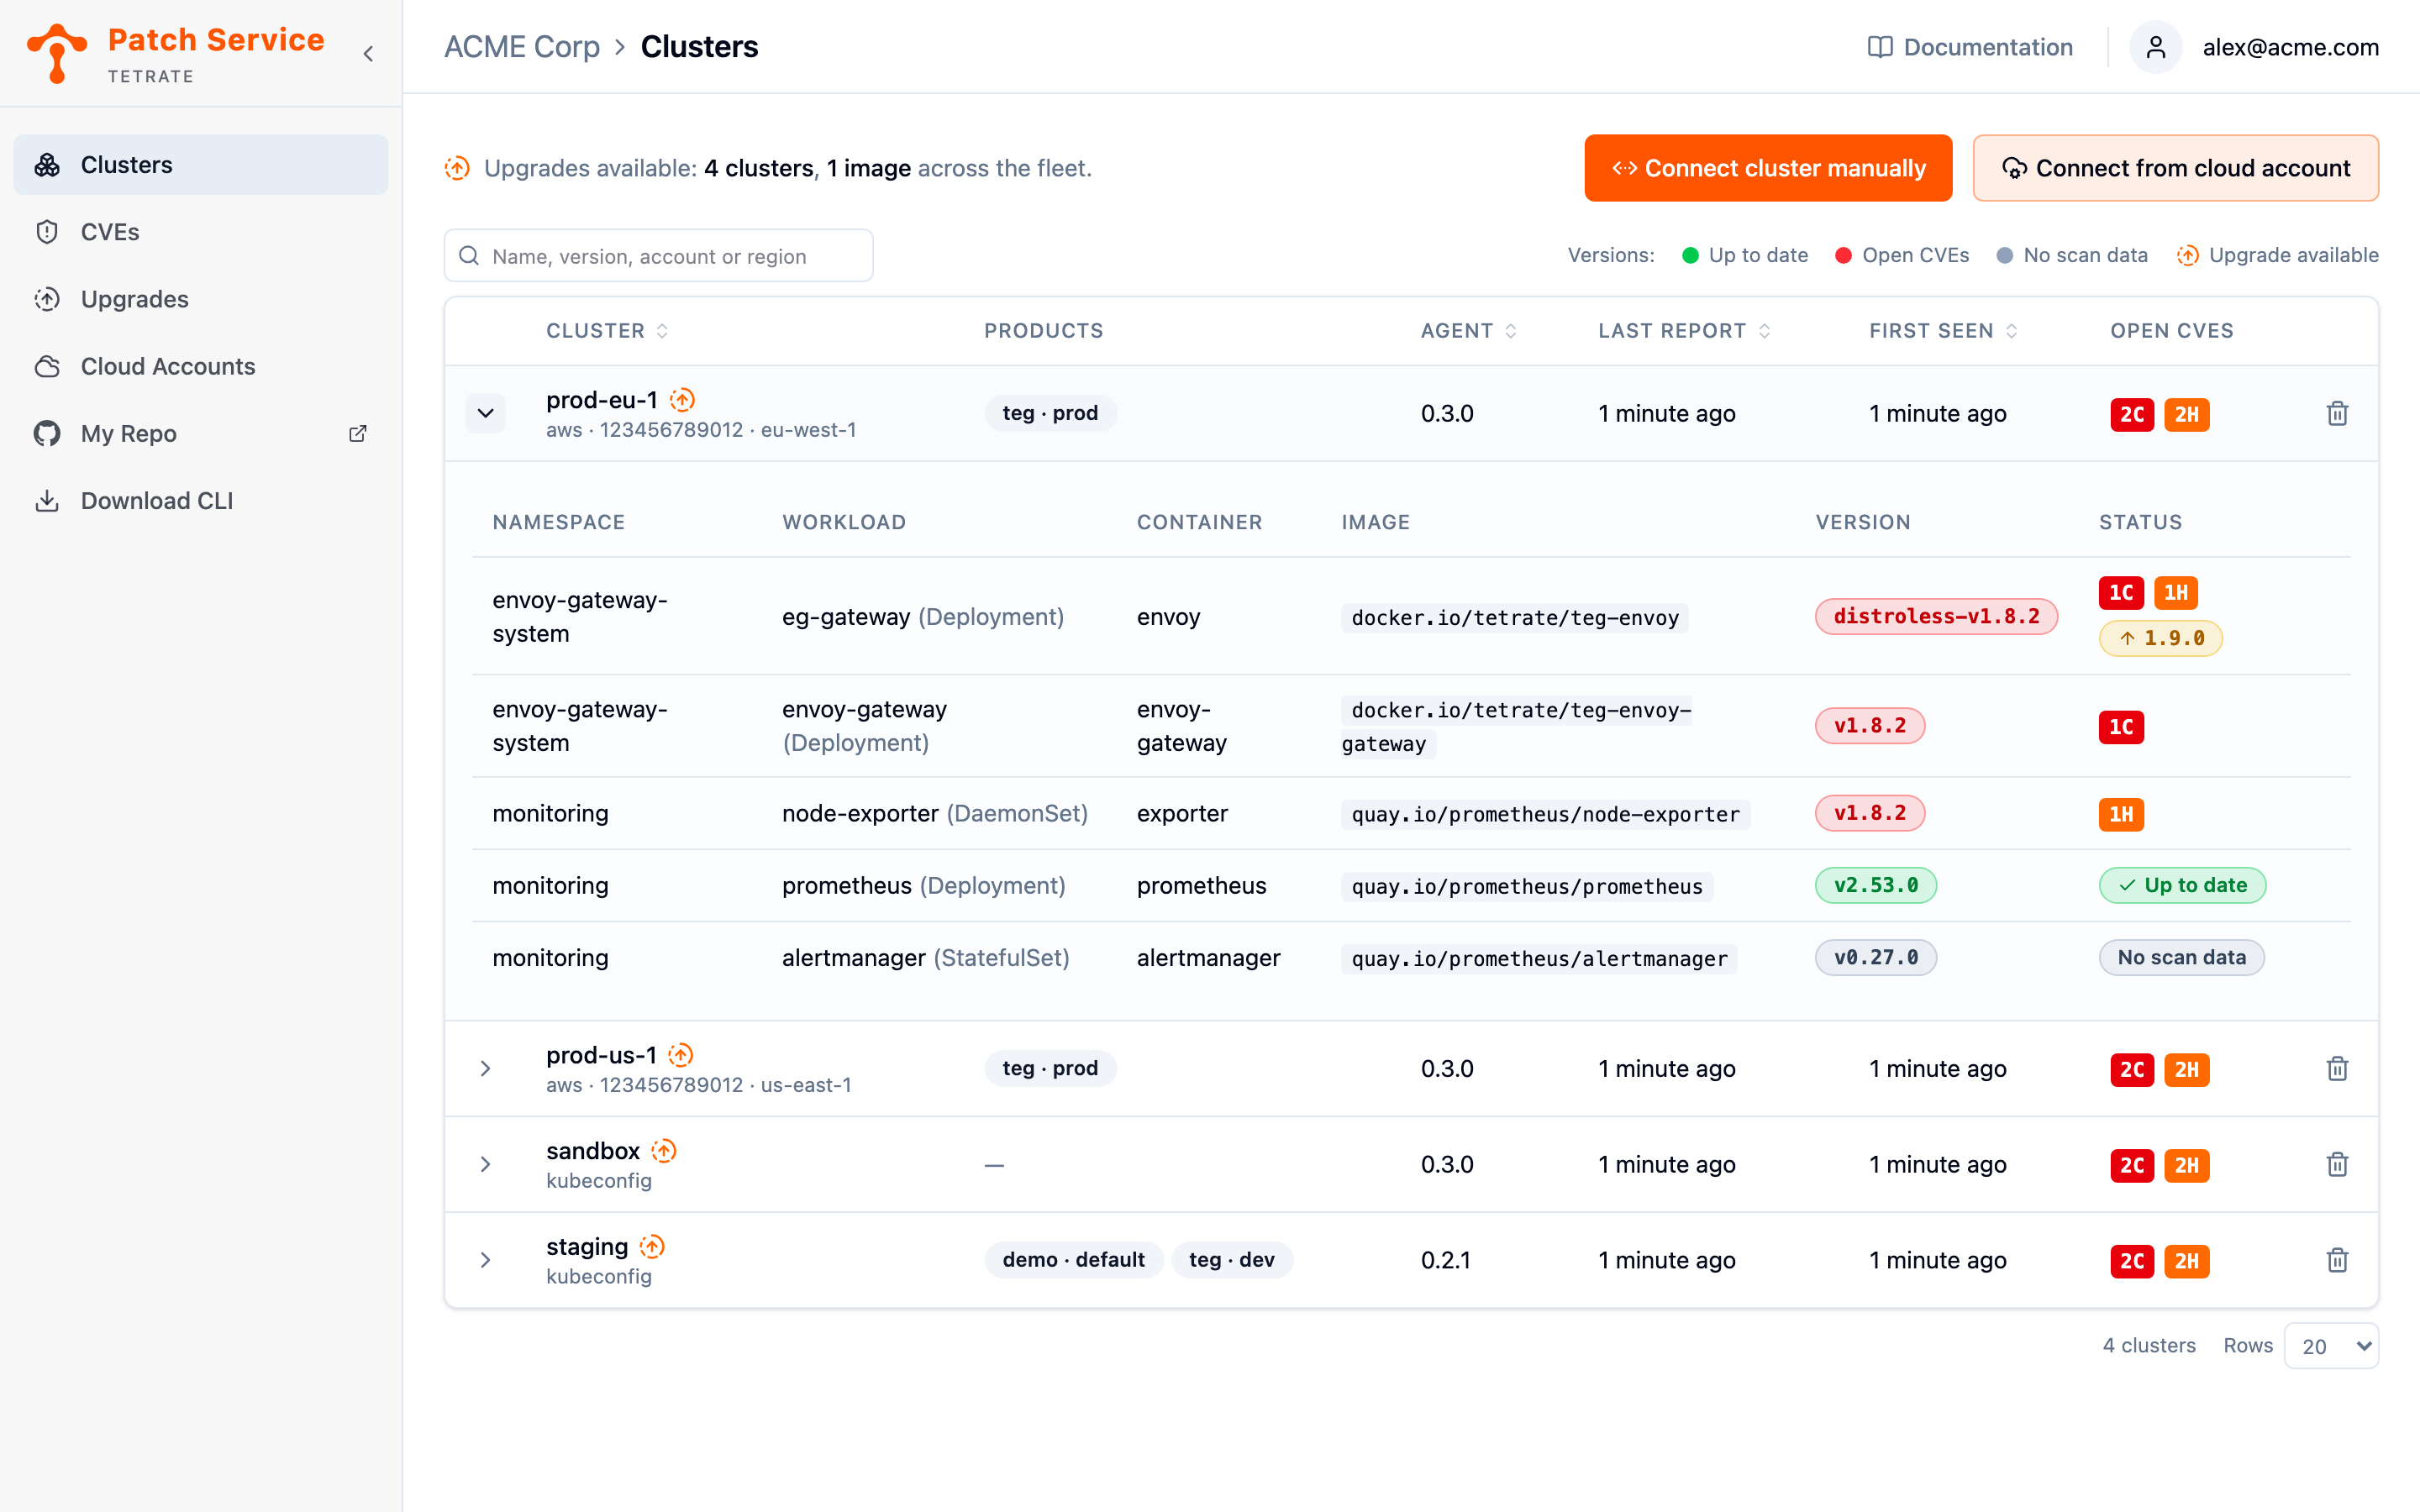Delete the prod-us-1 cluster via trash icon
The image size is (2420, 1512).
coord(2337,1068)
